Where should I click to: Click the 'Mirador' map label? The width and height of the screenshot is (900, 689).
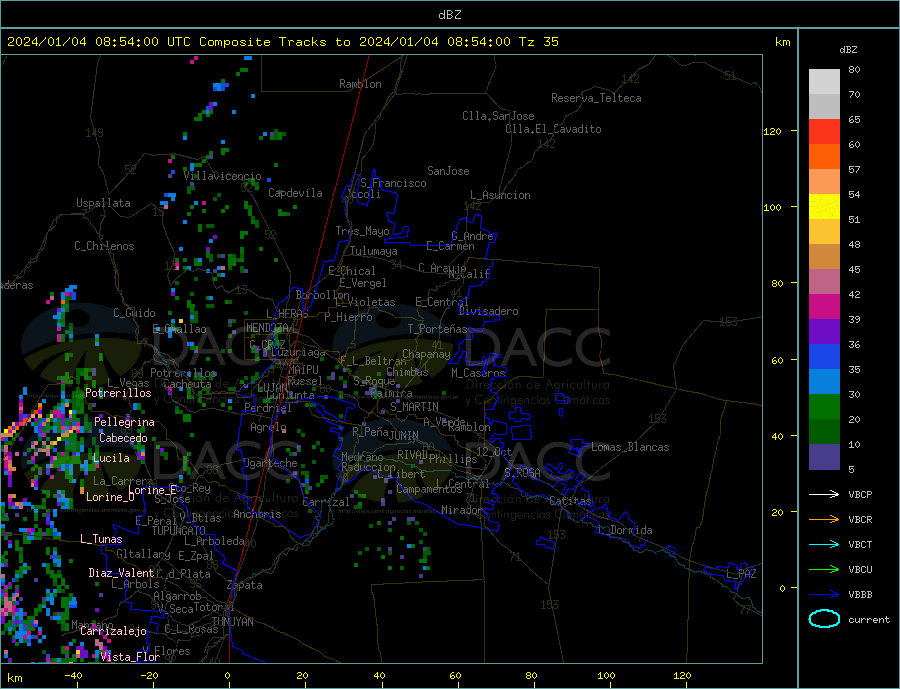tap(462, 510)
